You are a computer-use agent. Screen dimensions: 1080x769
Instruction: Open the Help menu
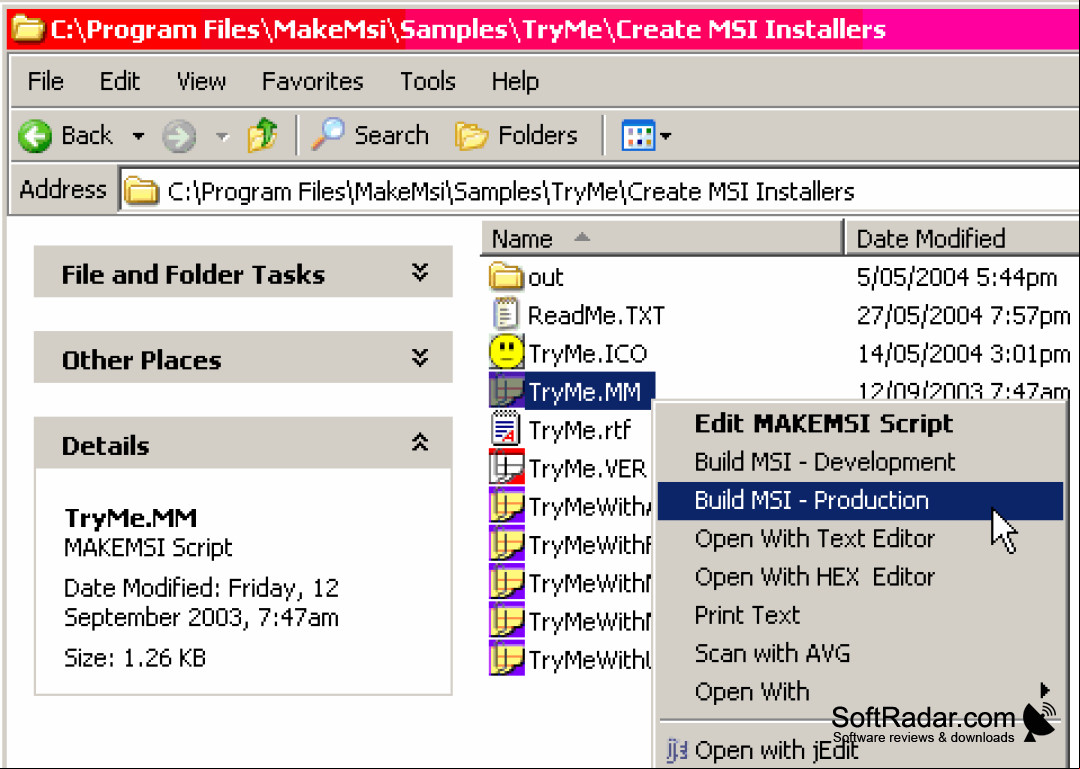pyautogui.click(x=515, y=81)
